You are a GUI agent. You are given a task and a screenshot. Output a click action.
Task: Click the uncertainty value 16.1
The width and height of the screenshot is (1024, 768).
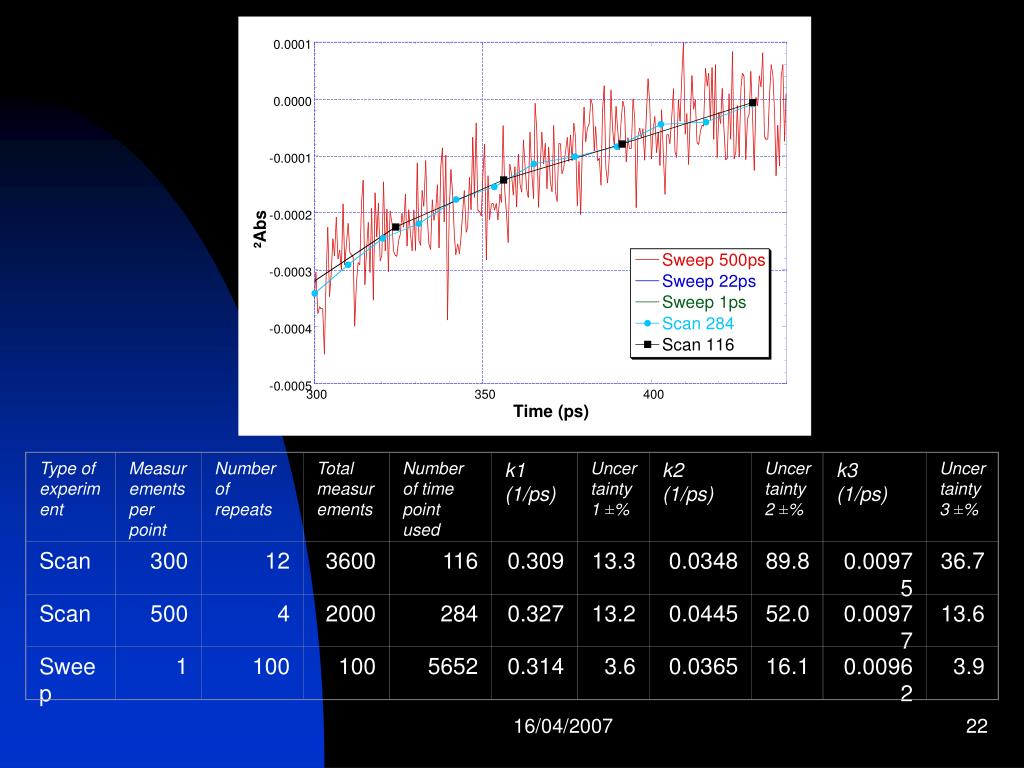787,667
